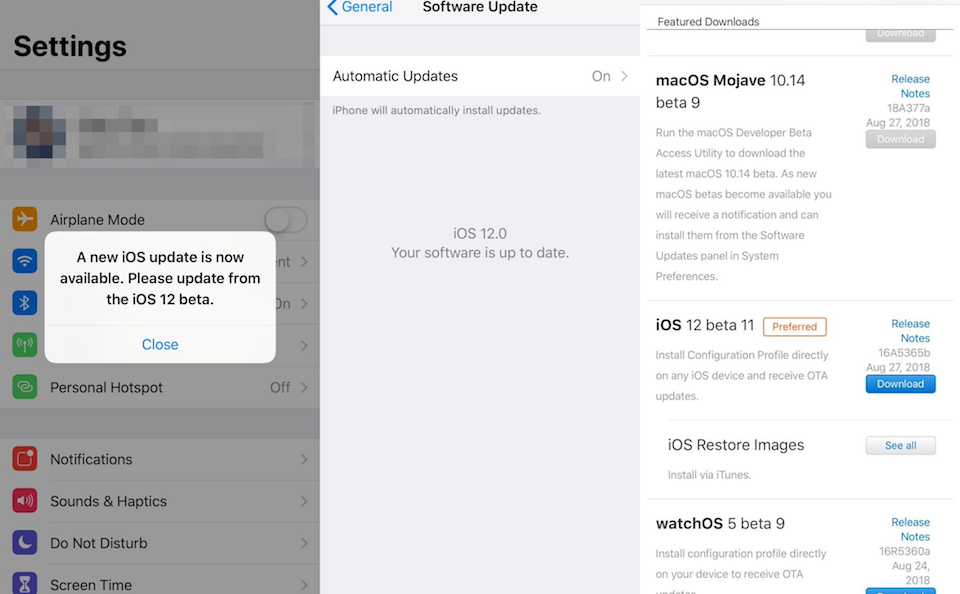Viewport: 960px width, 594px height.
Task: Navigate back to General settings
Action: coord(359,7)
